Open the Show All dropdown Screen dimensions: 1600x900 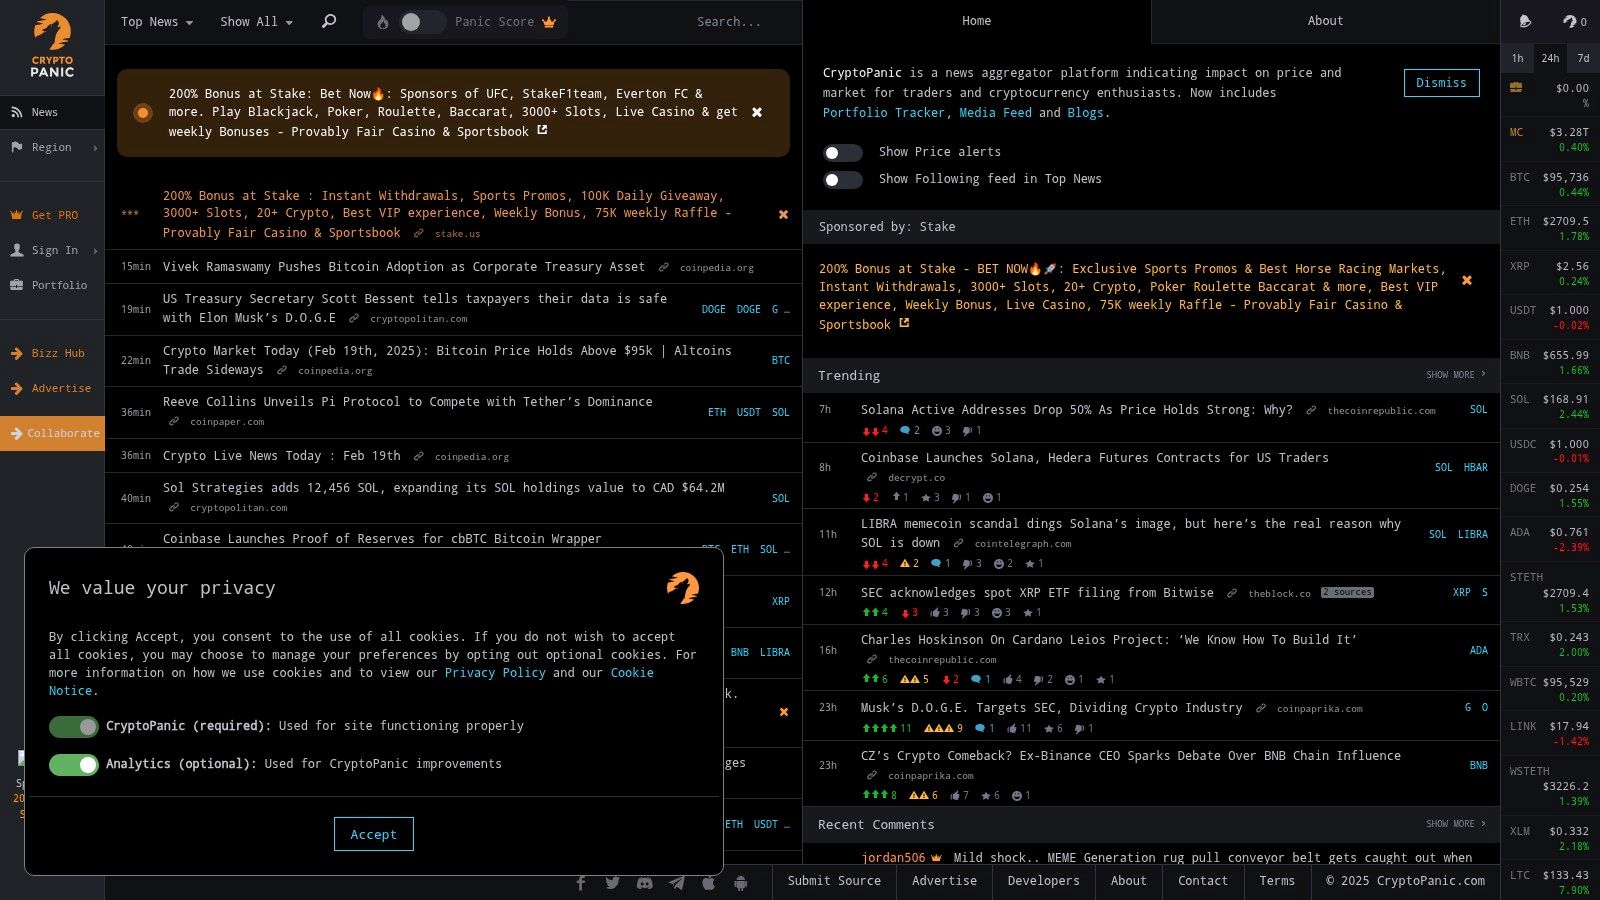(x=256, y=22)
